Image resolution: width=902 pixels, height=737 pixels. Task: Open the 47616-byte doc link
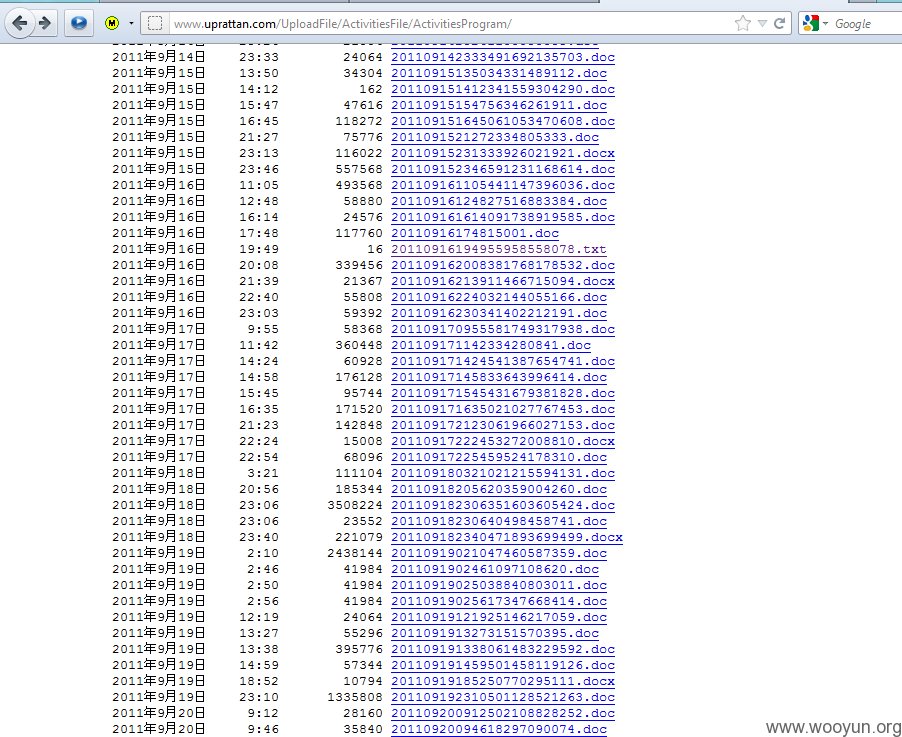click(x=499, y=105)
